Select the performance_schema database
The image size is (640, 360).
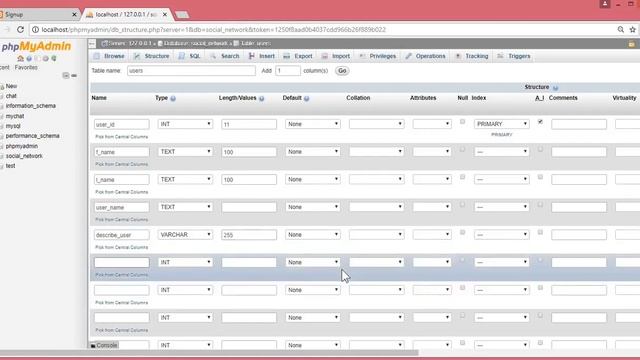pos(33,136)
